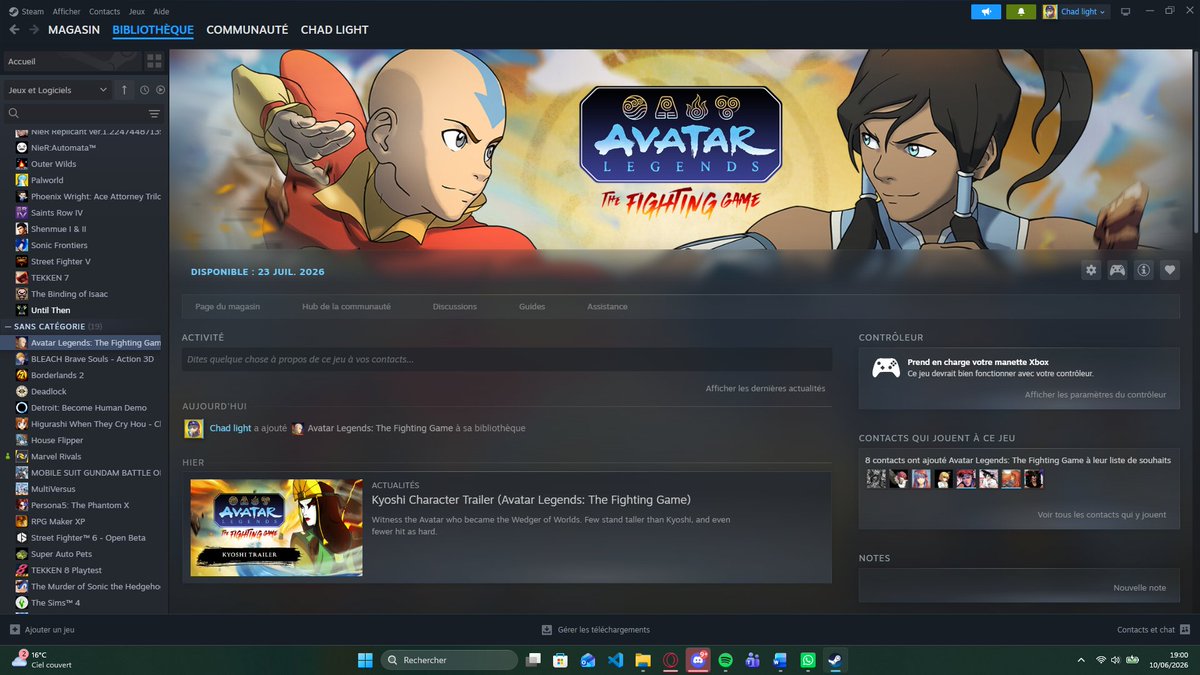Open the notifications bell button

(x=1021, y=12)
